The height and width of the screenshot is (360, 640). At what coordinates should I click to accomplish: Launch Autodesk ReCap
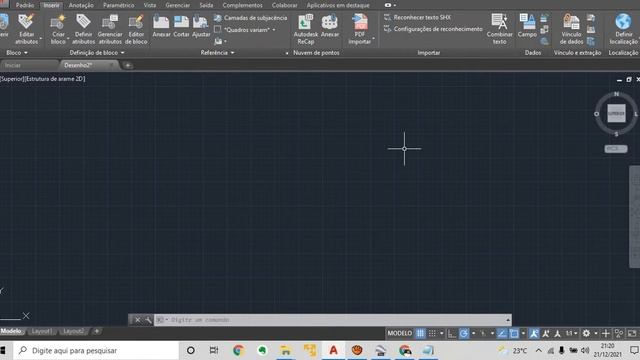[305, 29]
